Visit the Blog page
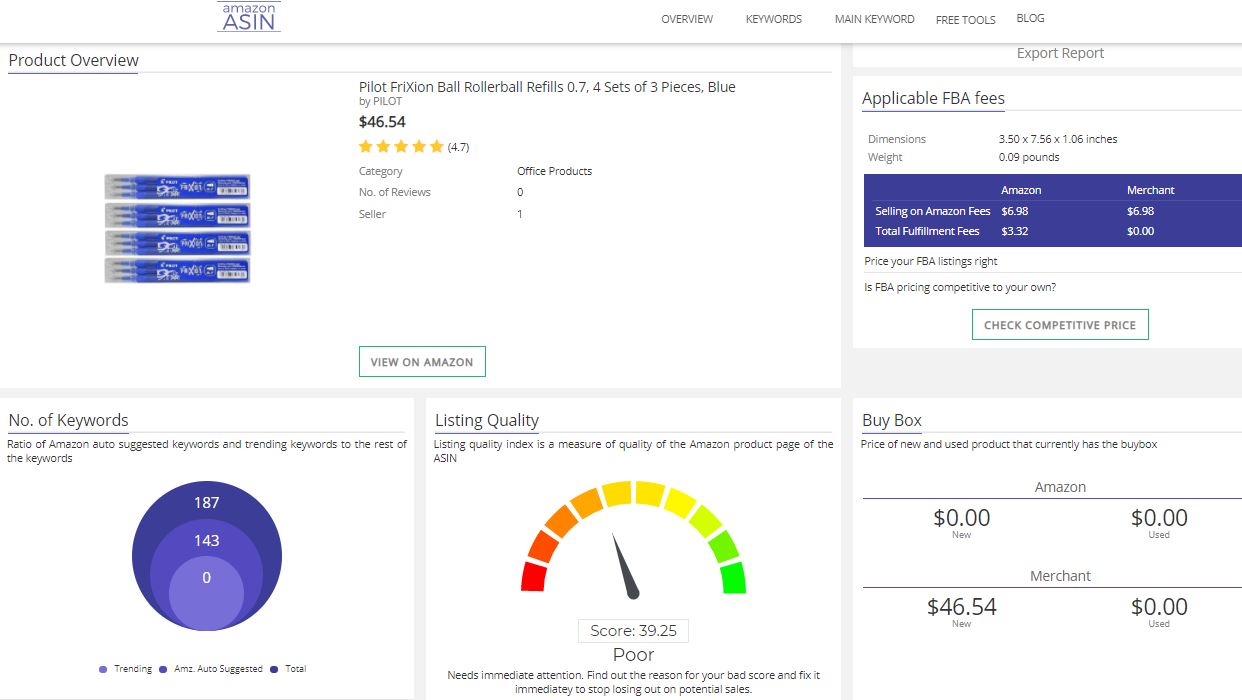 (1030, 18)
